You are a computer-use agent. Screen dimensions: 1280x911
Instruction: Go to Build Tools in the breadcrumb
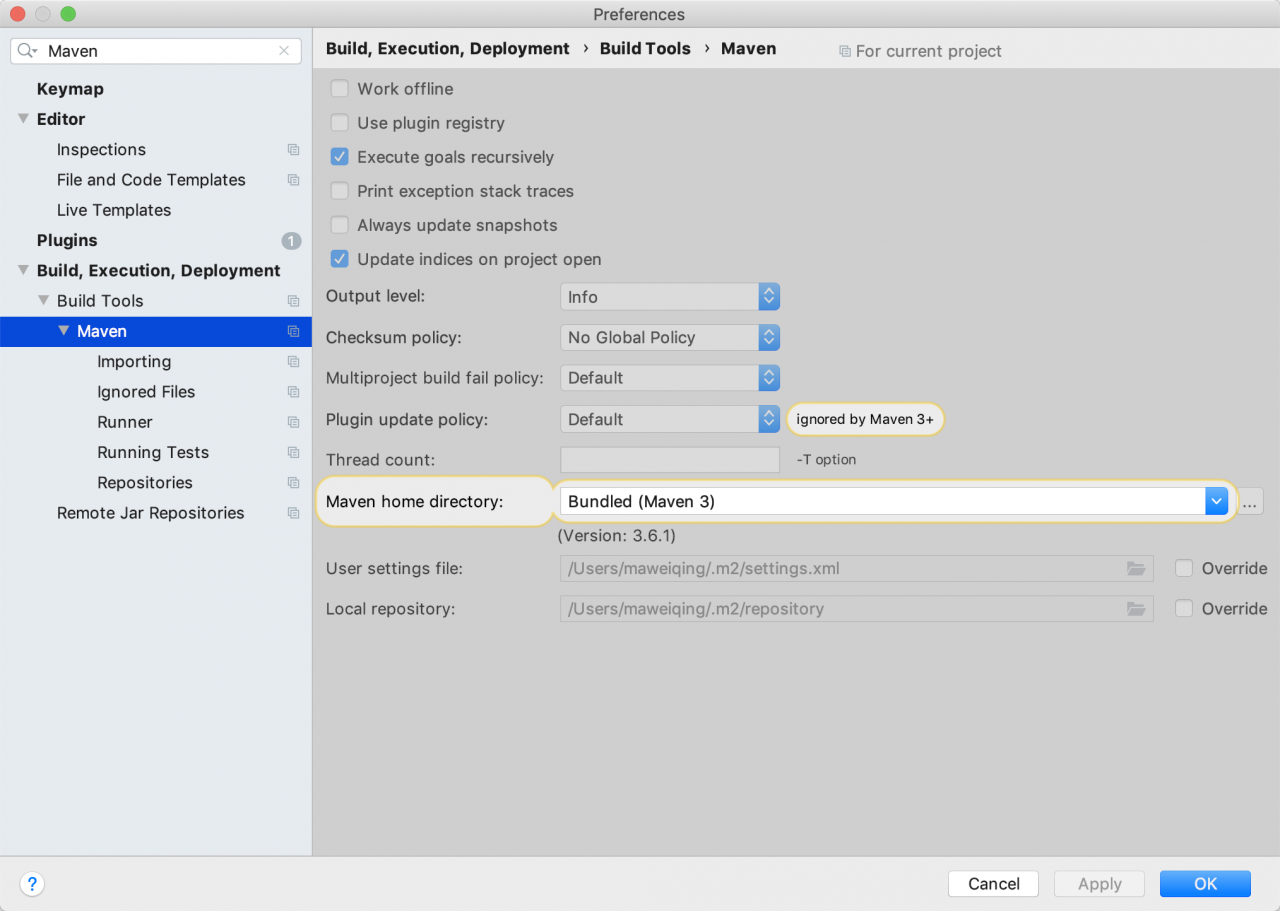[x=645, y=49]
